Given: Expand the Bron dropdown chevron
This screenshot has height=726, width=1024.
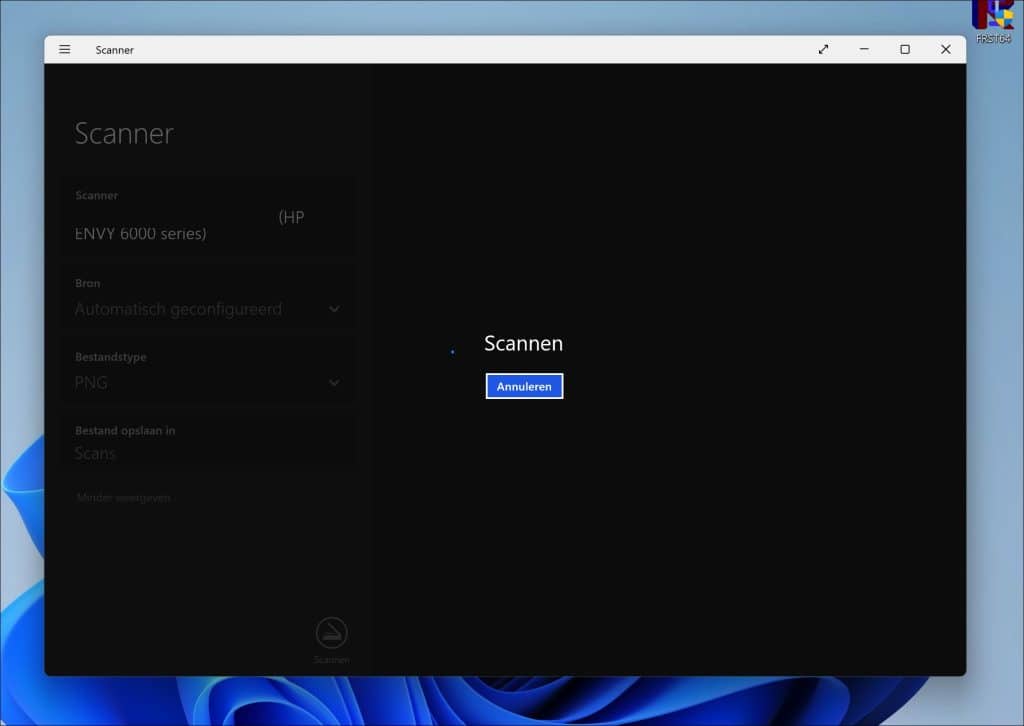Looking at the screenshot, I should tap(334, 309).
